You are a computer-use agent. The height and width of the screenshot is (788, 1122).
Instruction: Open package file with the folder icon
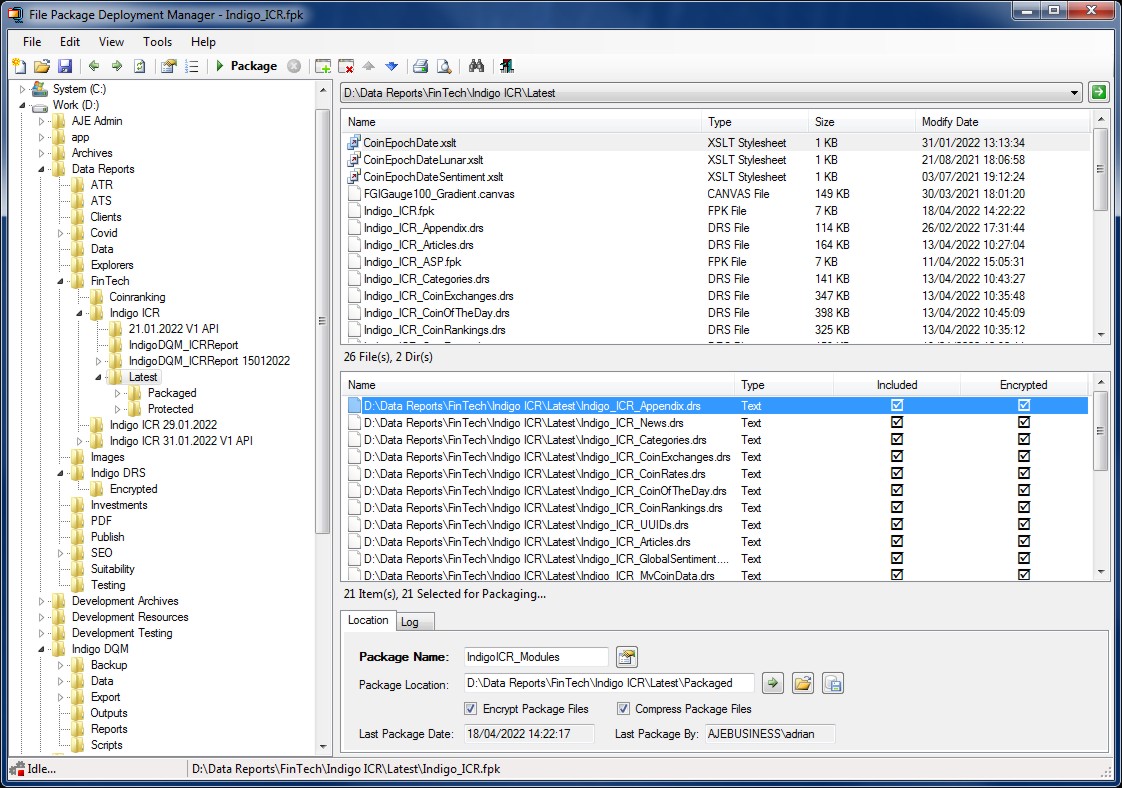[x=42, y=66]
